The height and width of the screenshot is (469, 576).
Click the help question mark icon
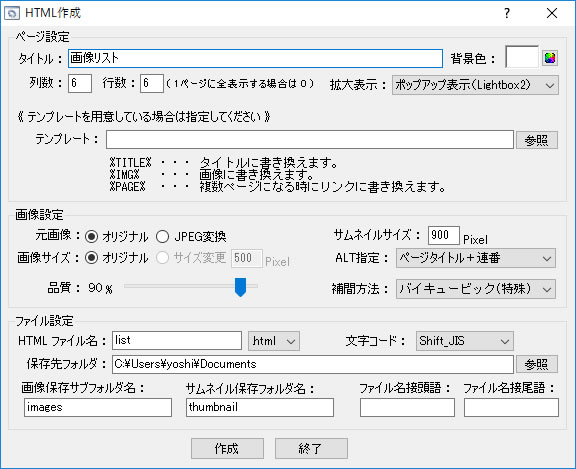(x=507, y=13)
